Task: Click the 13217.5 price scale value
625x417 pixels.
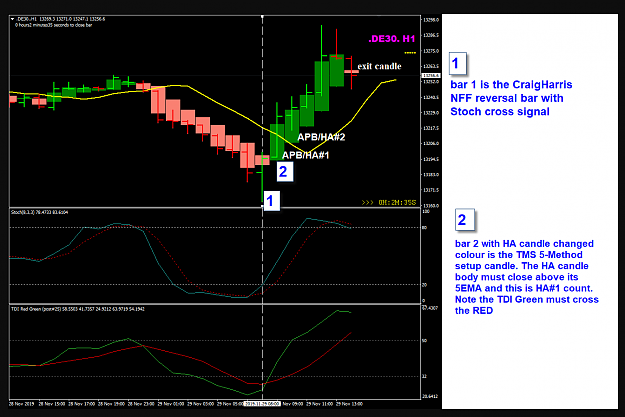Action: click(x=431, y=128)
